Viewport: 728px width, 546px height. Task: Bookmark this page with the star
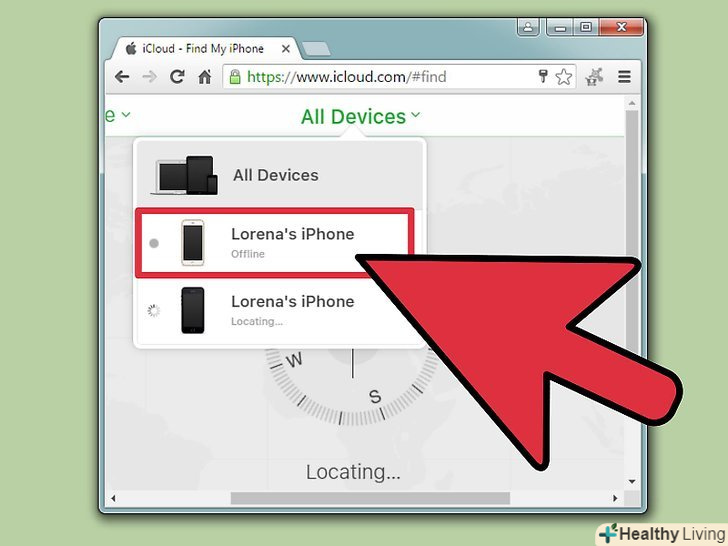pos(564,77)
